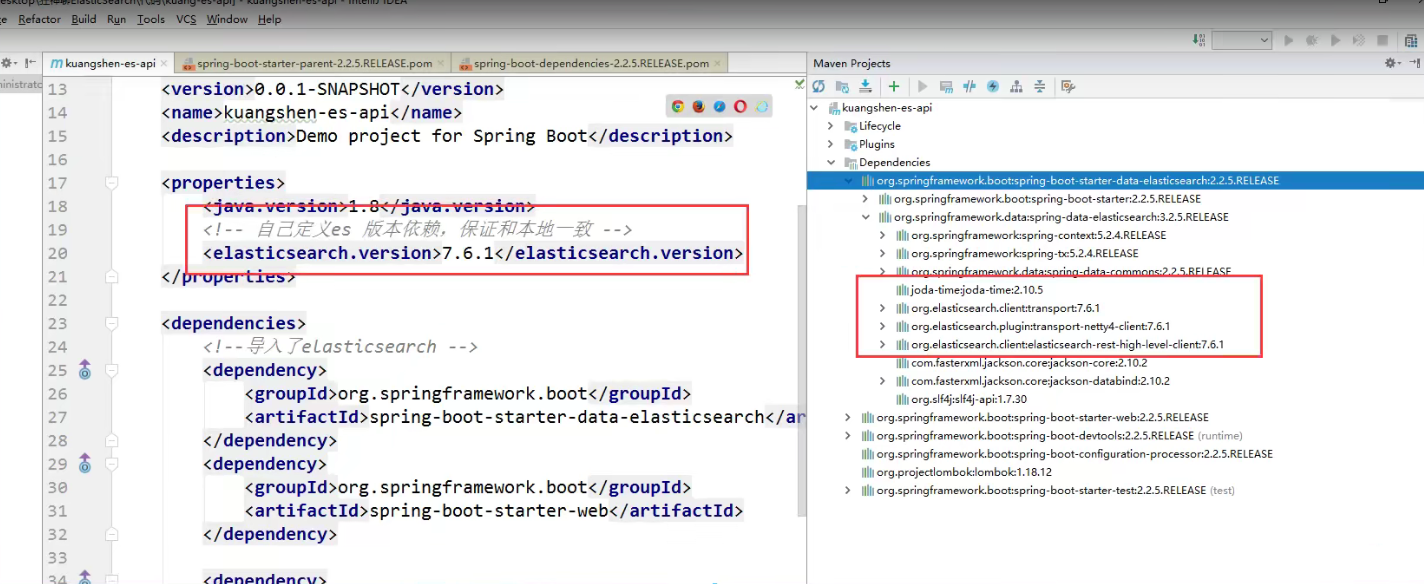Open Project panel gear settings
Viewport: 1424px width, 584px height.
tap(9, 63)
